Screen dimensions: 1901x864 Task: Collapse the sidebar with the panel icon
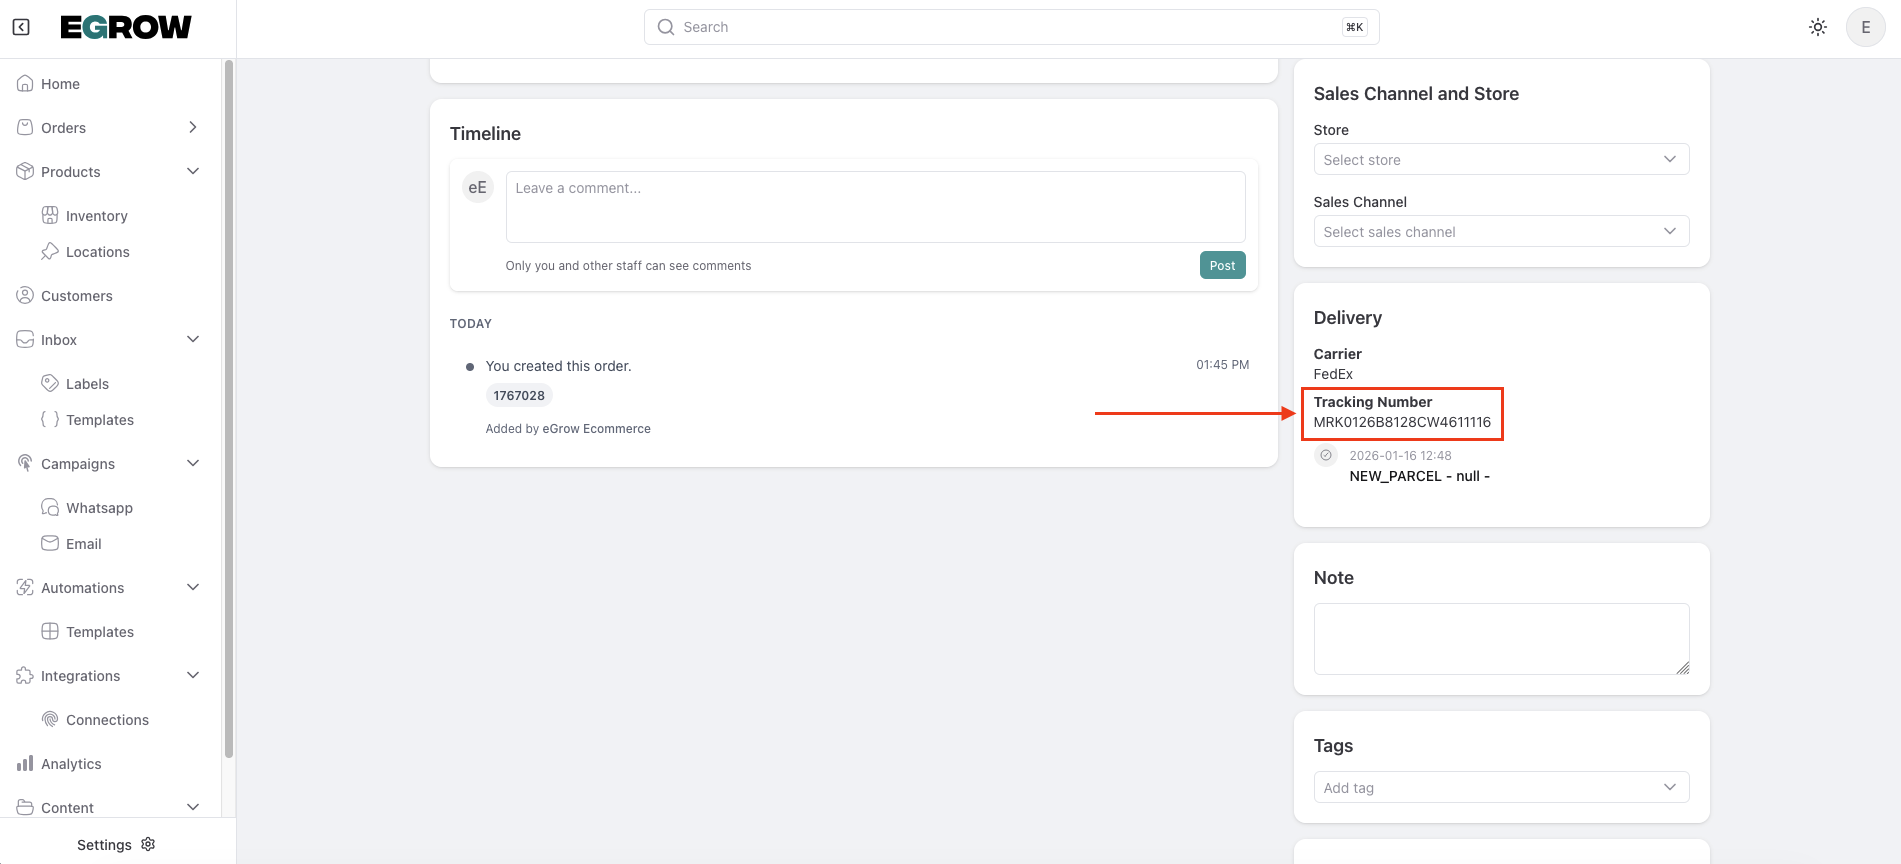(x=21, y=27)
